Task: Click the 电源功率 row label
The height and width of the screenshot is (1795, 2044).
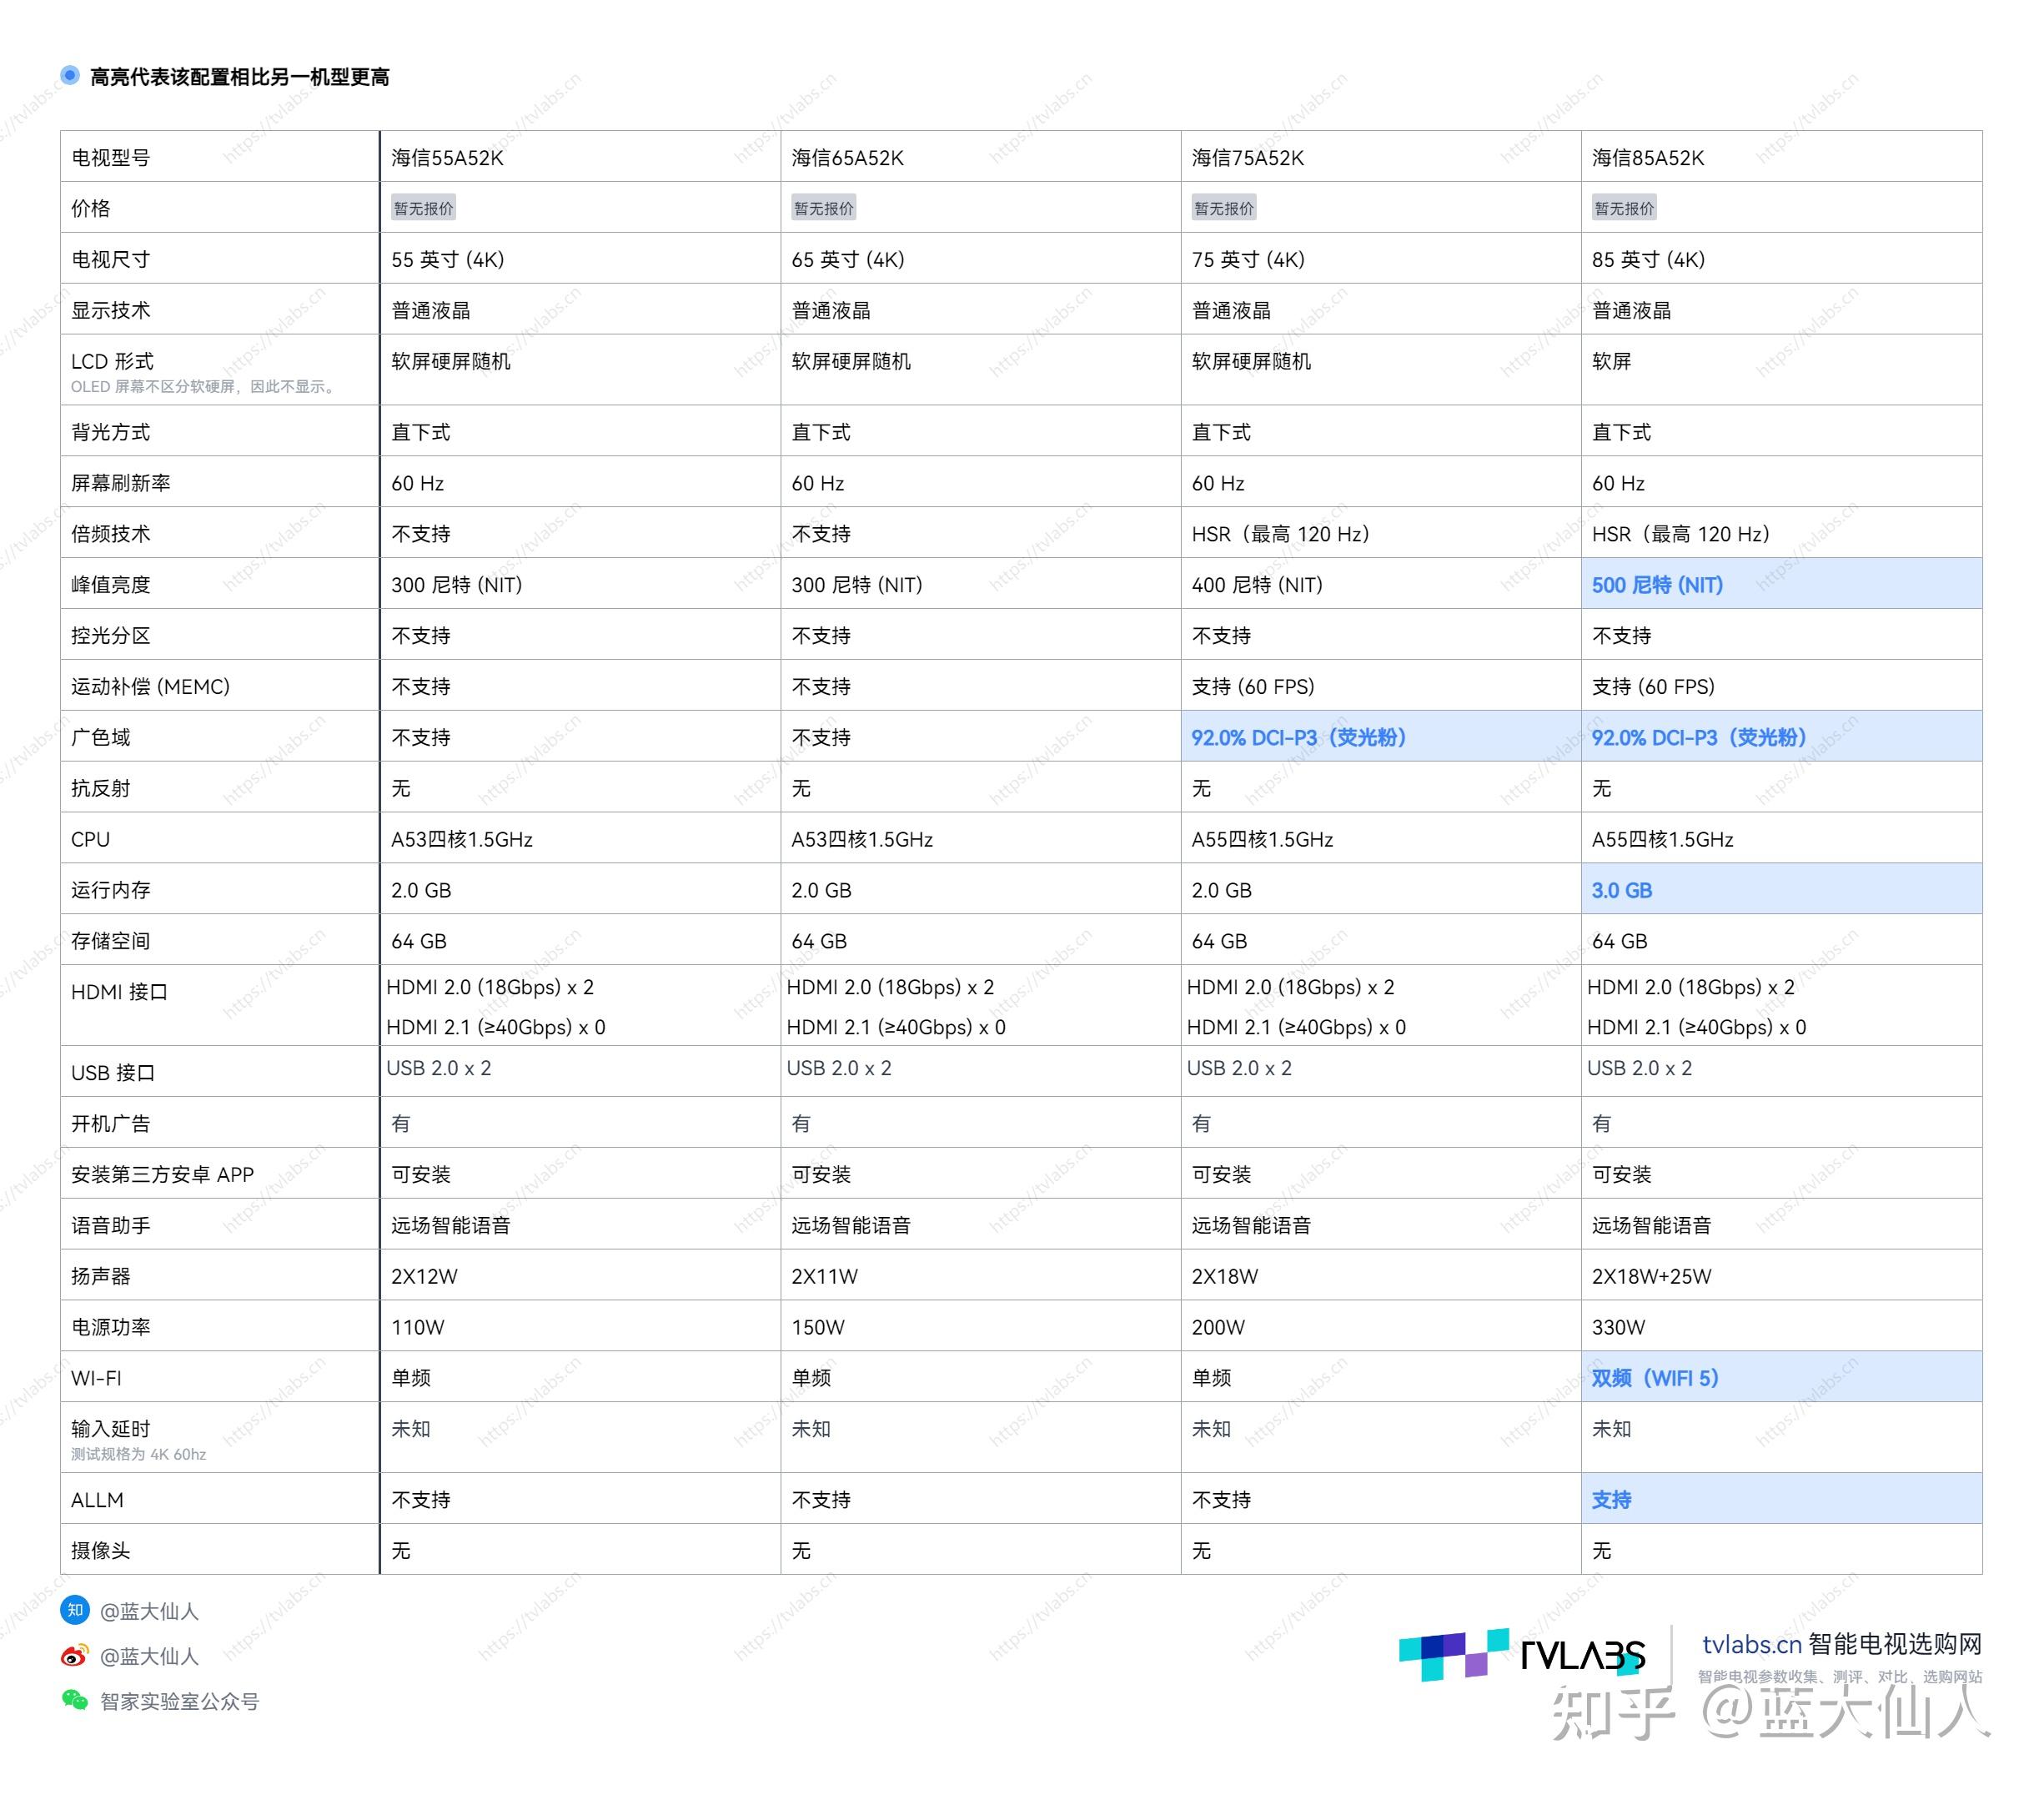Action: click(111, 1327)
